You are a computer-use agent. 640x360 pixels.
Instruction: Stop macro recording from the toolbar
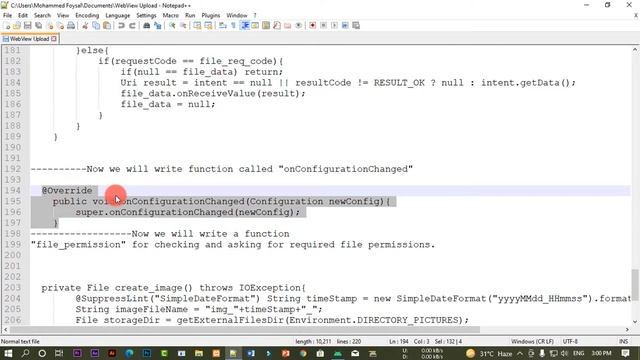[x=323, y=25]
